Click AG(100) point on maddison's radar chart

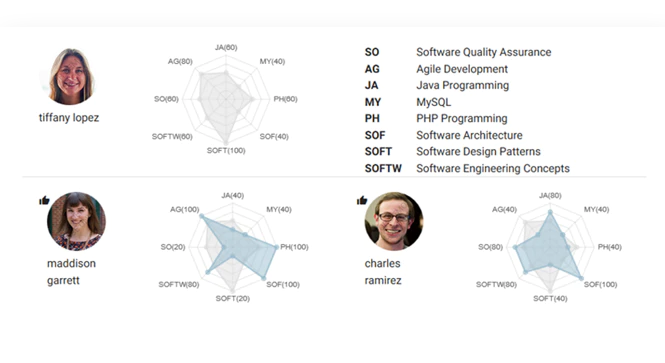point(202,216)
